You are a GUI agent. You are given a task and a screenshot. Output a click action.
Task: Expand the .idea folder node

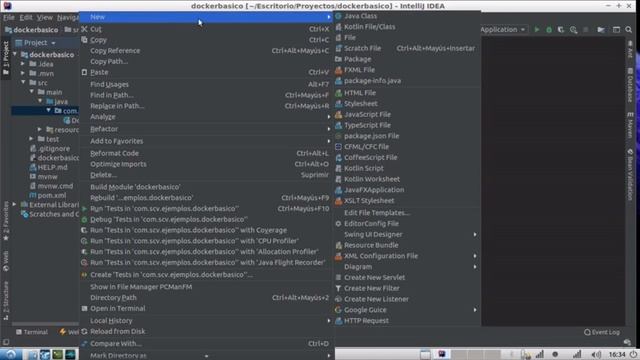coord(23,64)
